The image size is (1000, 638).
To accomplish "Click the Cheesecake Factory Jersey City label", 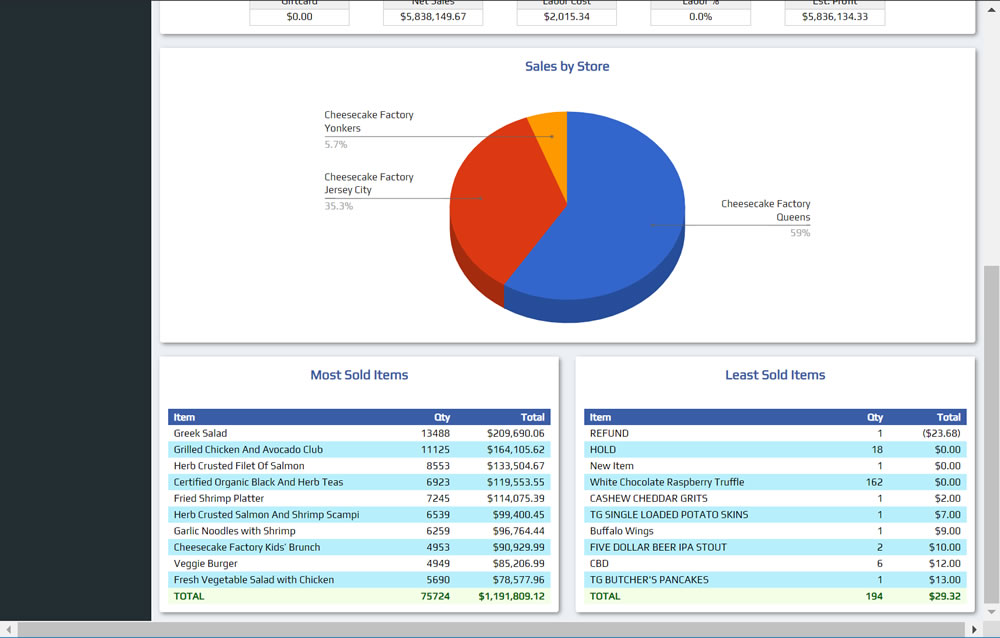I will [369, 183].
